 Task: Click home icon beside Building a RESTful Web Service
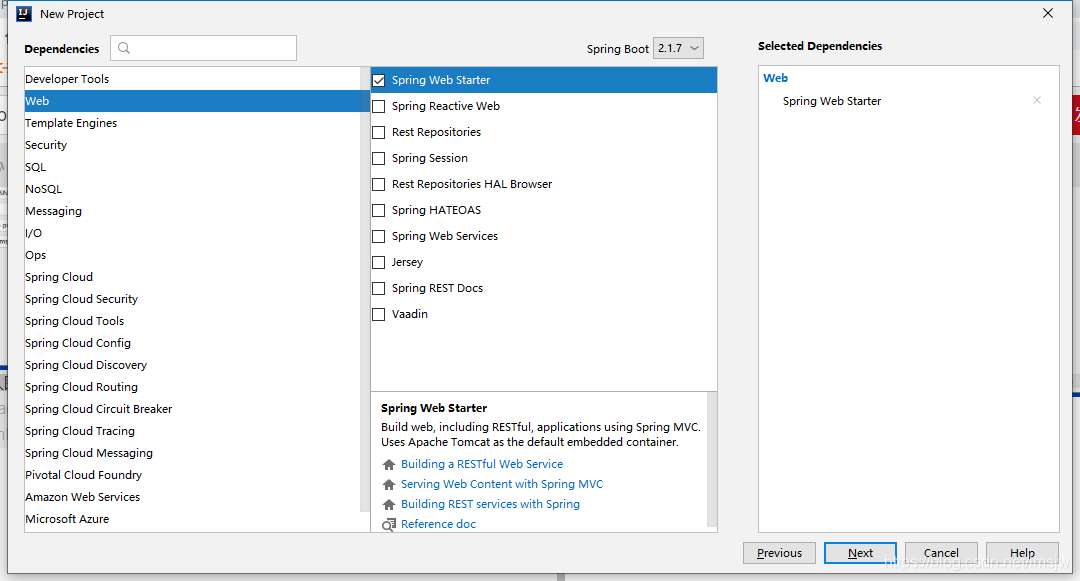pos(389,465)
